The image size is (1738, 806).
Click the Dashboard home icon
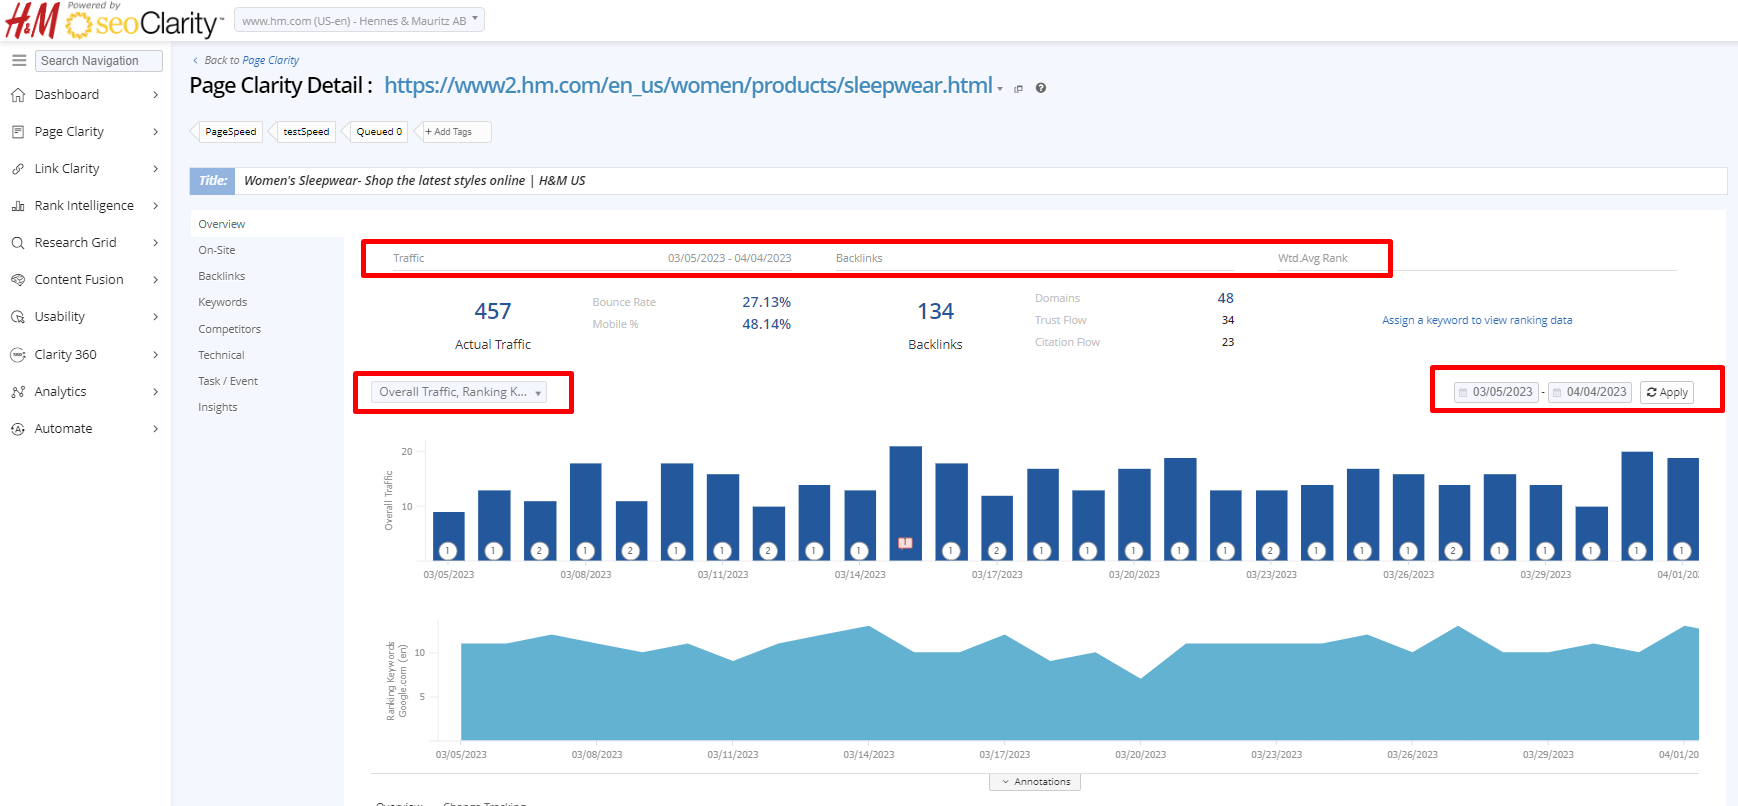(18, 95)
